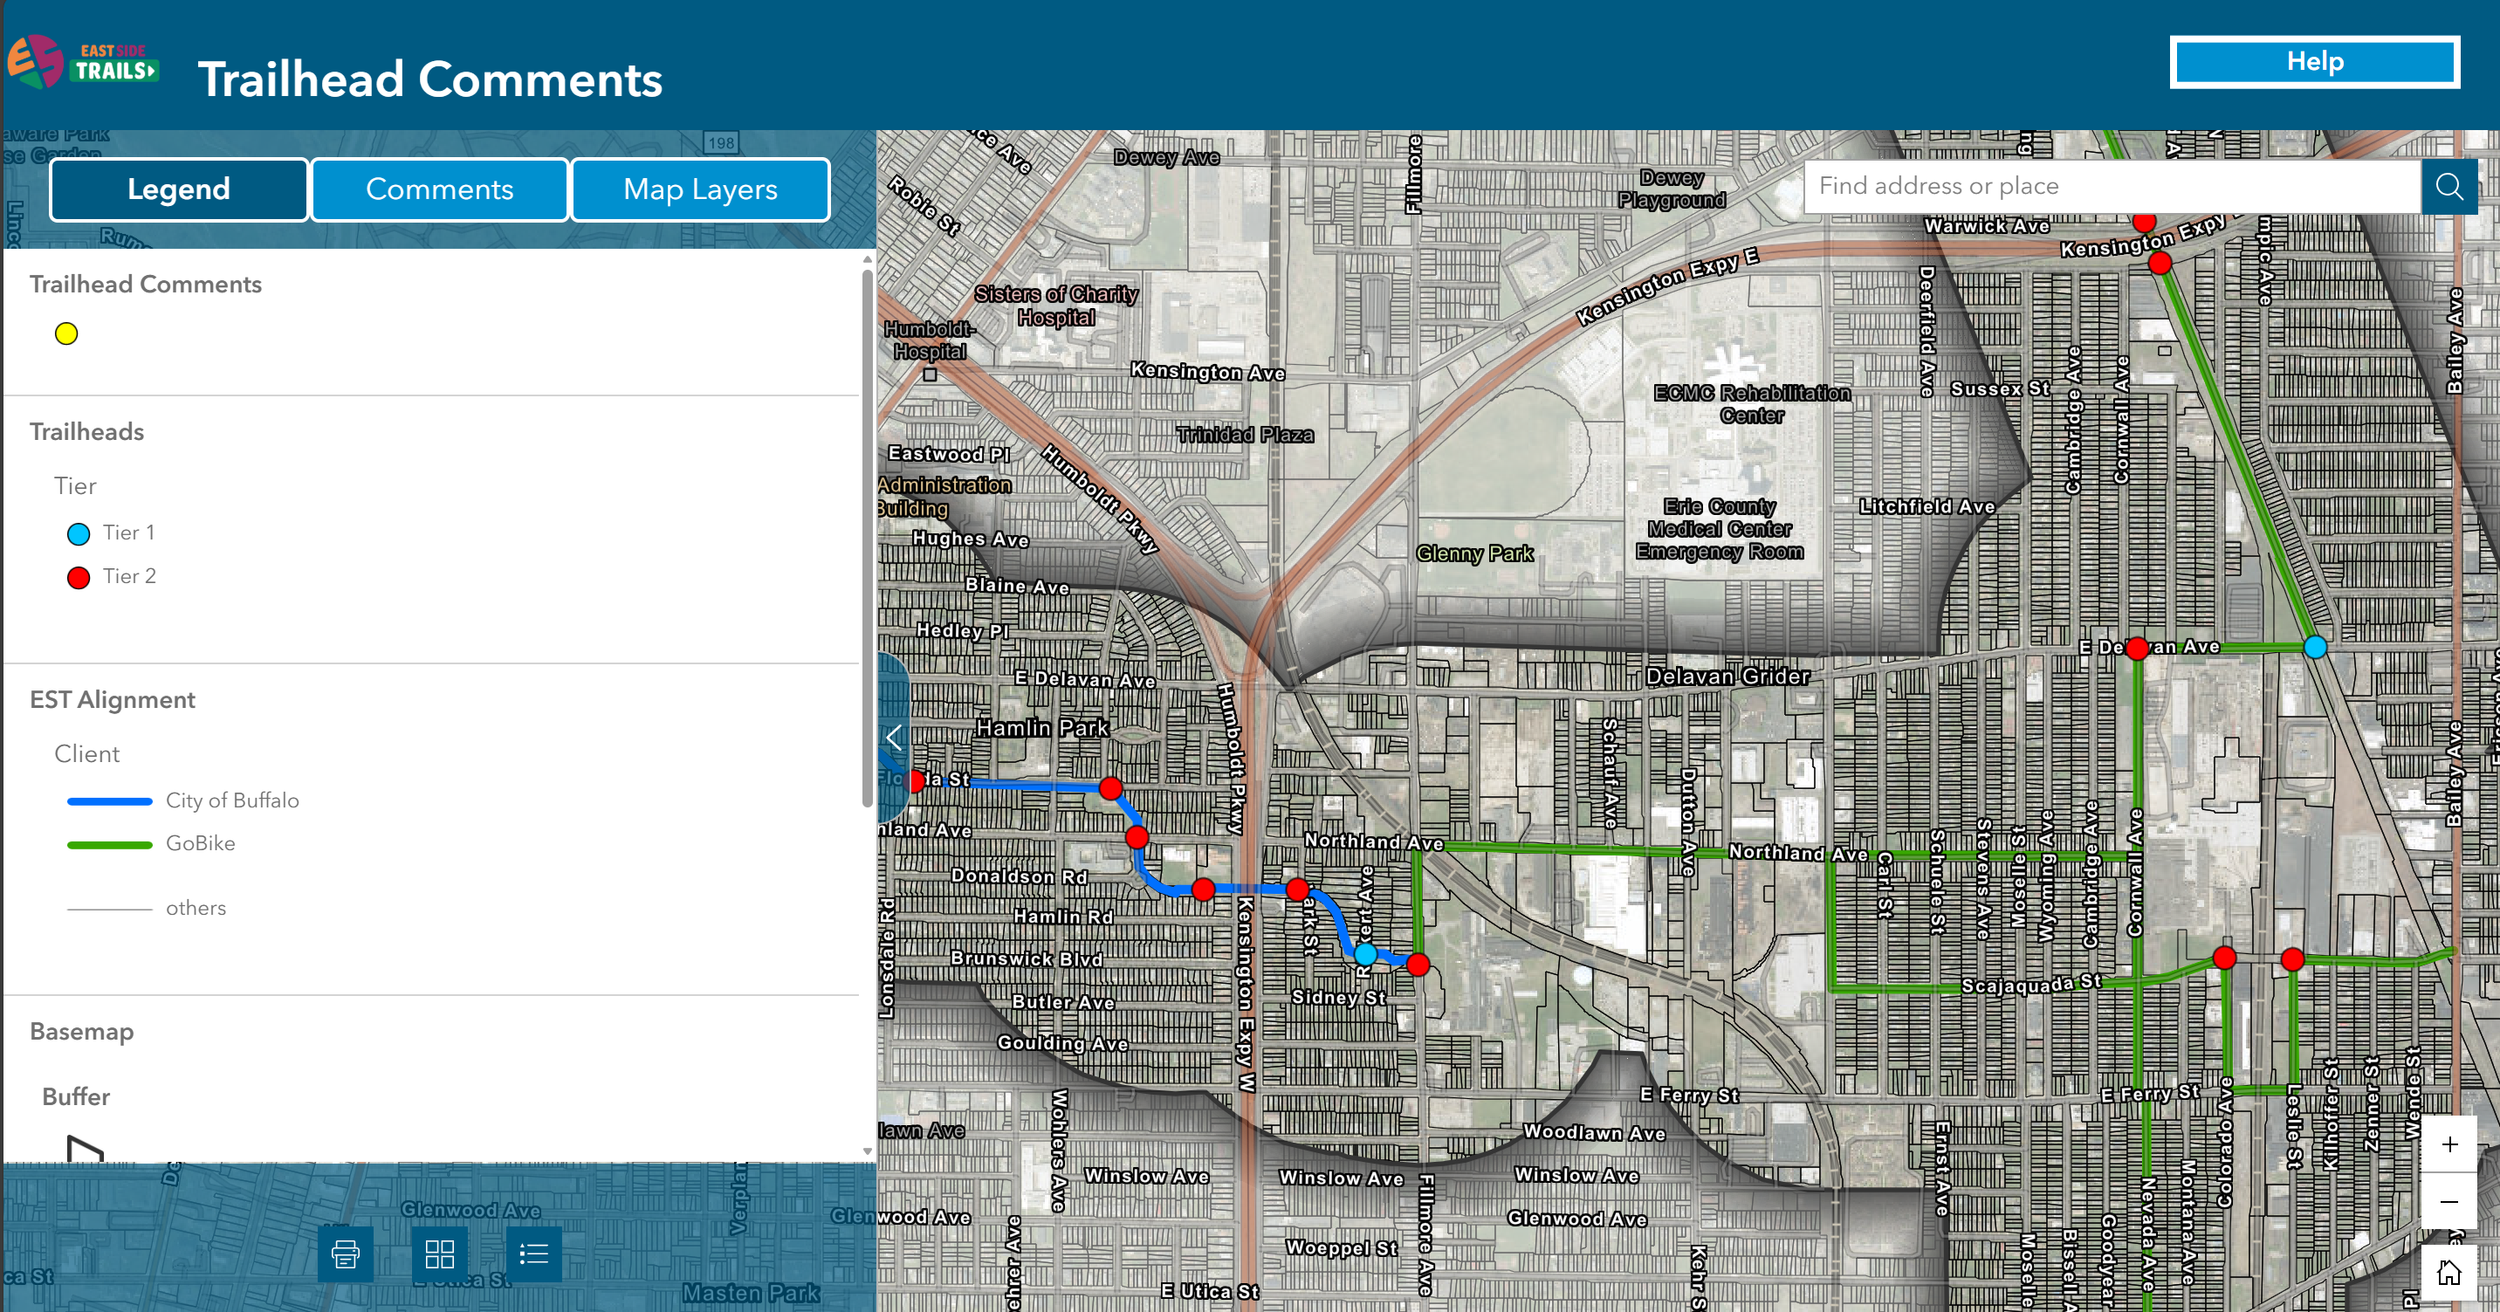Click the print icon
Screen dimensions: 2500x1312
tap(345, 1254)
